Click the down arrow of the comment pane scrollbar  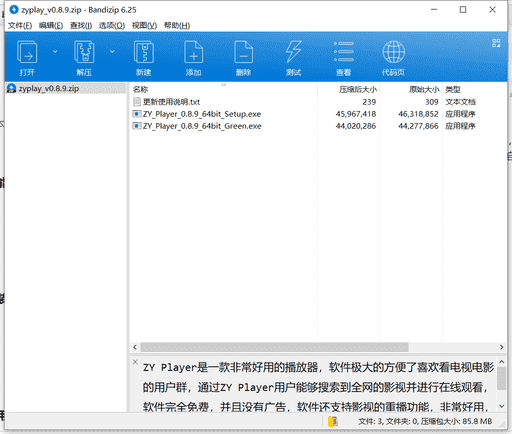tap(502, 406)
